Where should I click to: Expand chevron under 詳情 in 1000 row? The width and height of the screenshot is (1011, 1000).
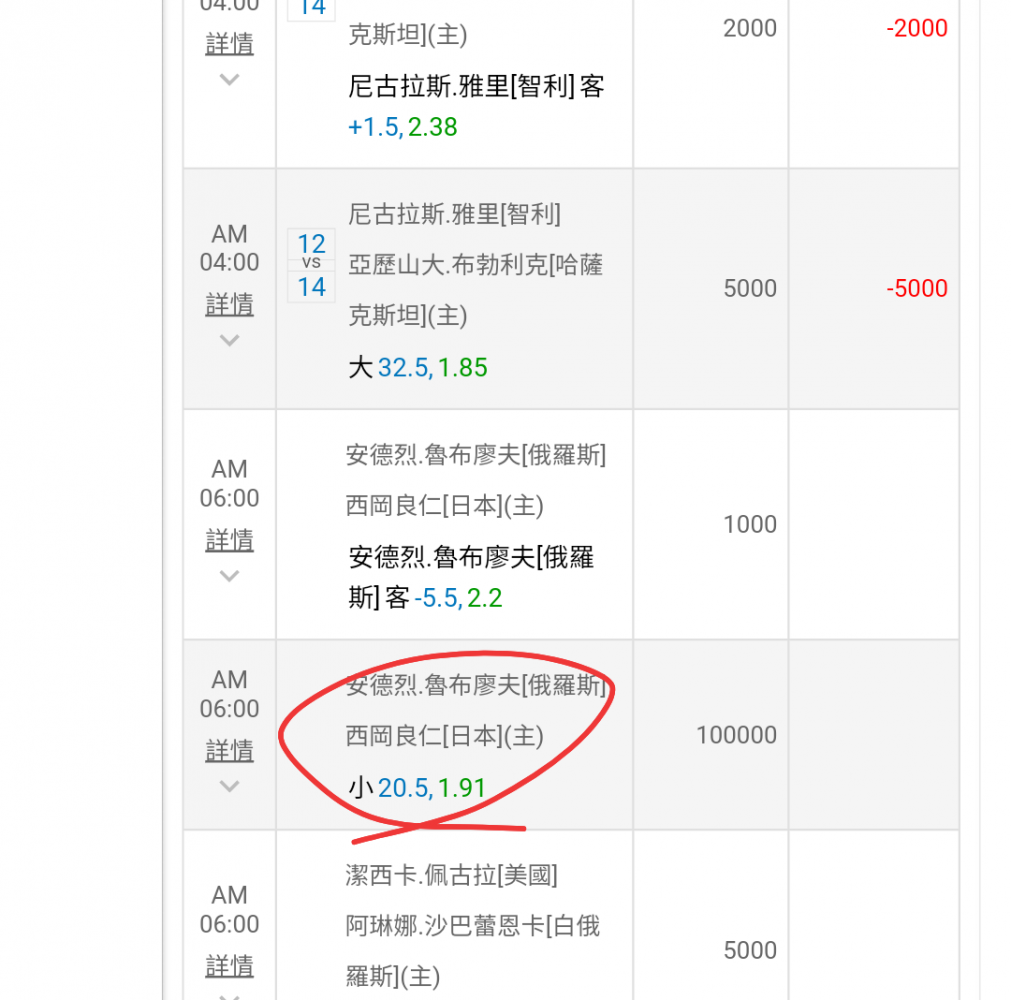(229, 576)
